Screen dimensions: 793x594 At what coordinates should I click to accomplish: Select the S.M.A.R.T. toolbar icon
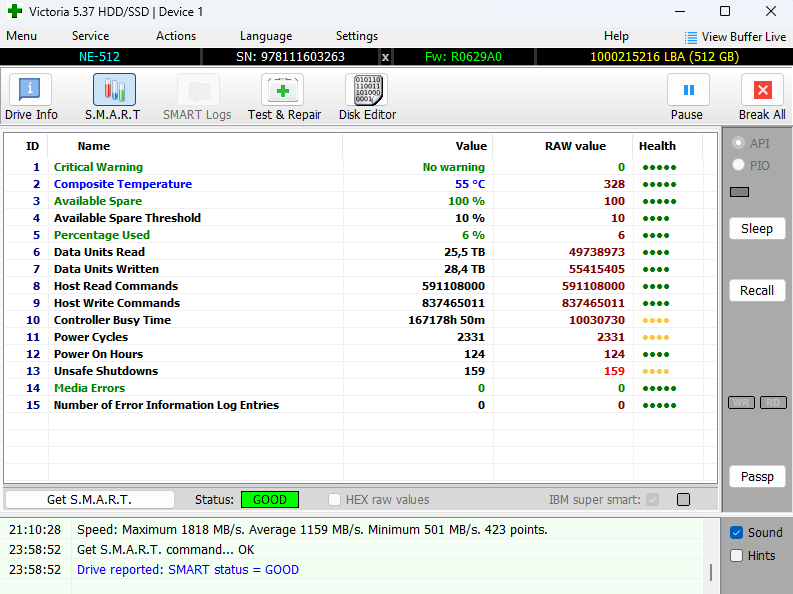(113, 90)
